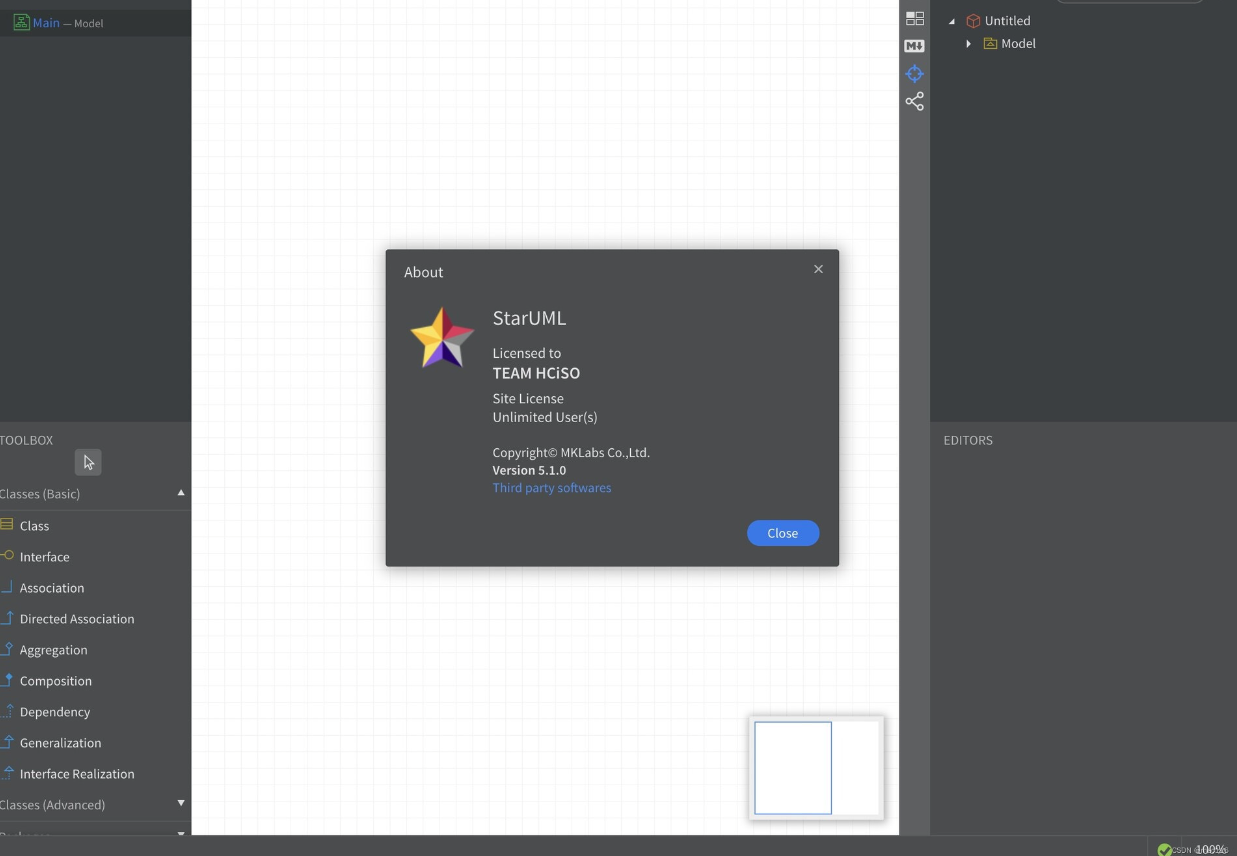Click the crosshair target sidebar icon
This screenshot has height=856, width=1237.
pyautogui.click(x=915, y=74)
